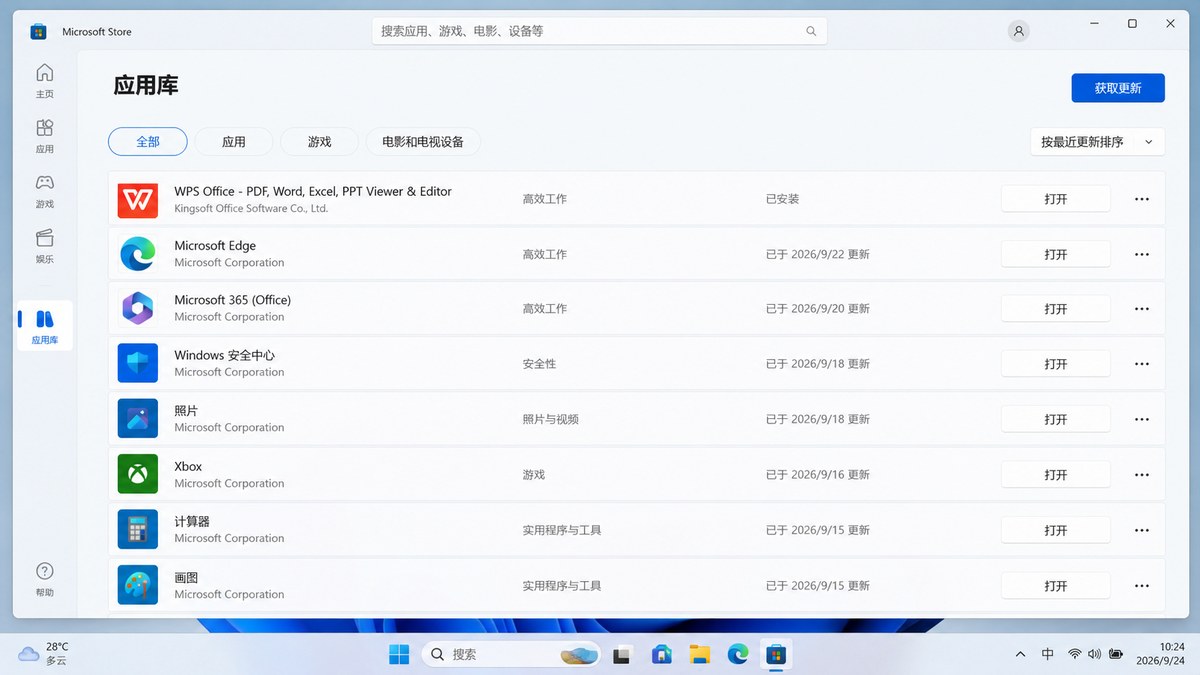Select the 应用 filter tab

234,142
